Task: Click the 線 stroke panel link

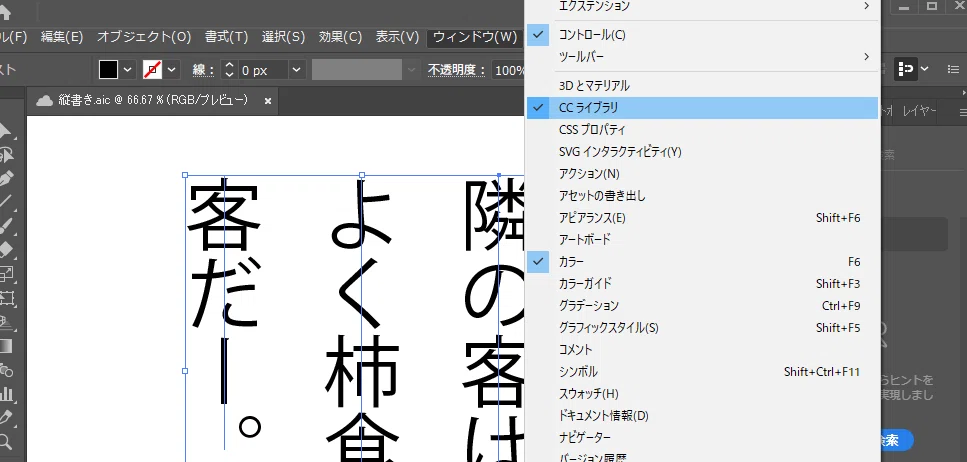Action: (x=203, y=70)
